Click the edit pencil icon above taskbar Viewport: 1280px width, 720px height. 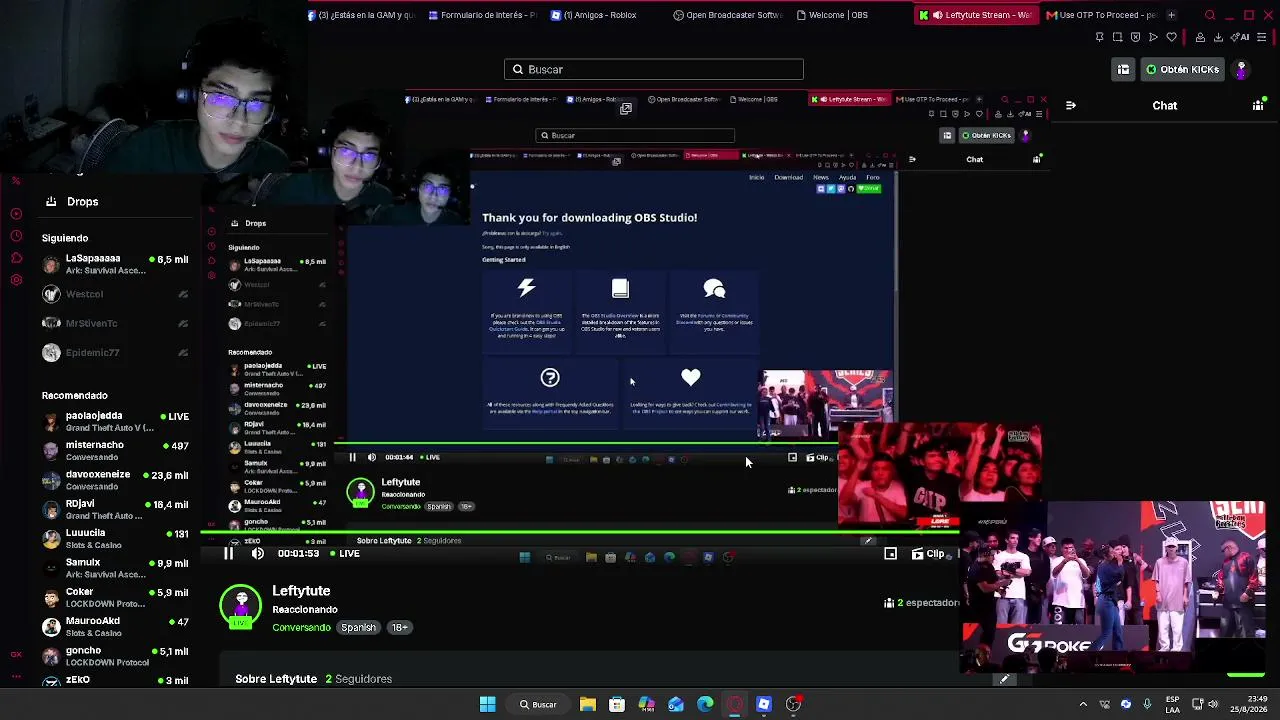click(1005, 680)
